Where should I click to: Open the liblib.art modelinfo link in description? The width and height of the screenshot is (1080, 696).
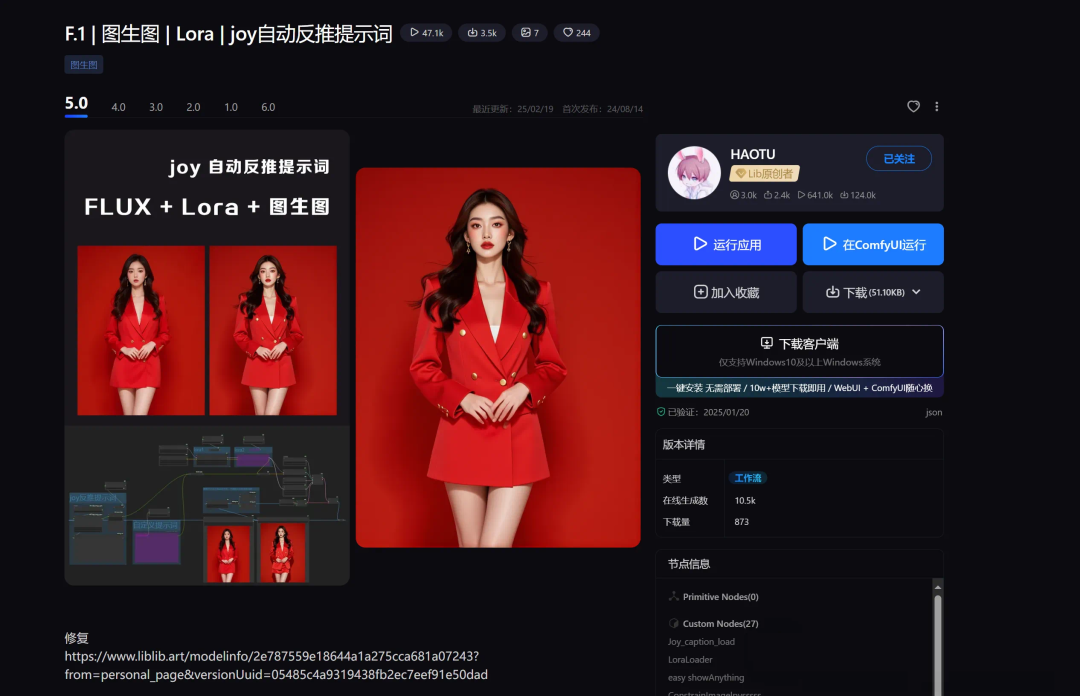pyautogui.click(x=276, y=665)
